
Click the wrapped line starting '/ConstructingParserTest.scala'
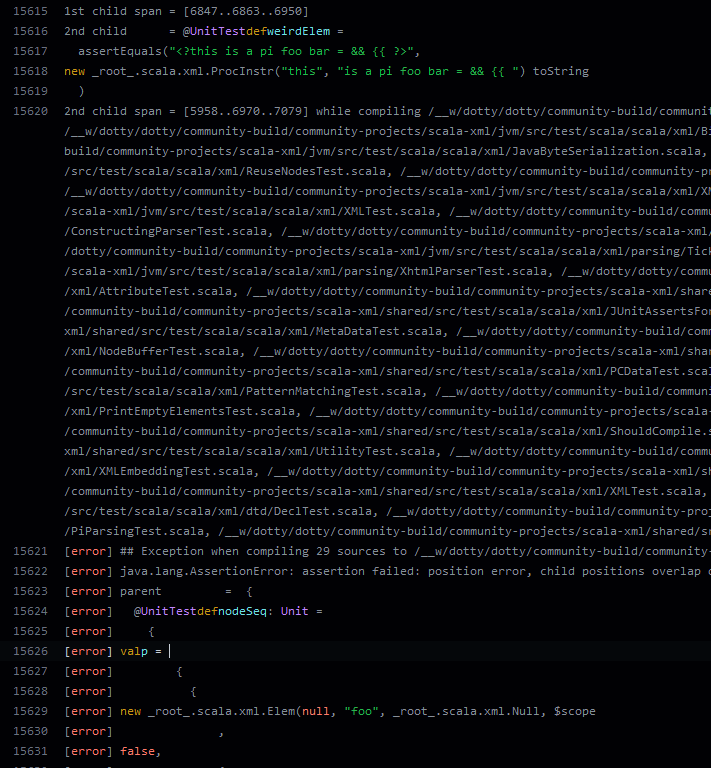pyautogui.click(x=387, y=231)
